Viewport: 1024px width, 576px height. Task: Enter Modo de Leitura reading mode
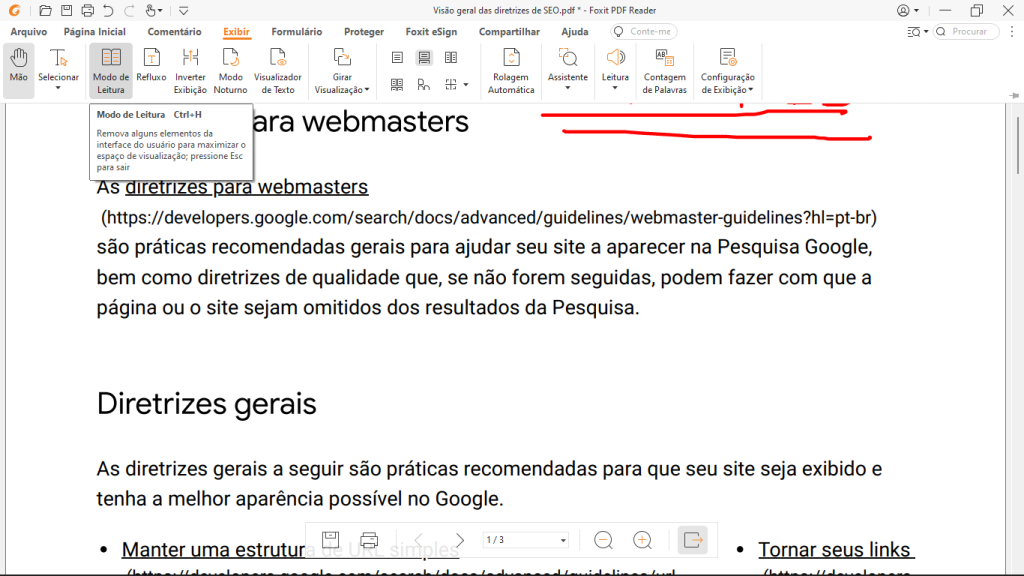(110, 70)
